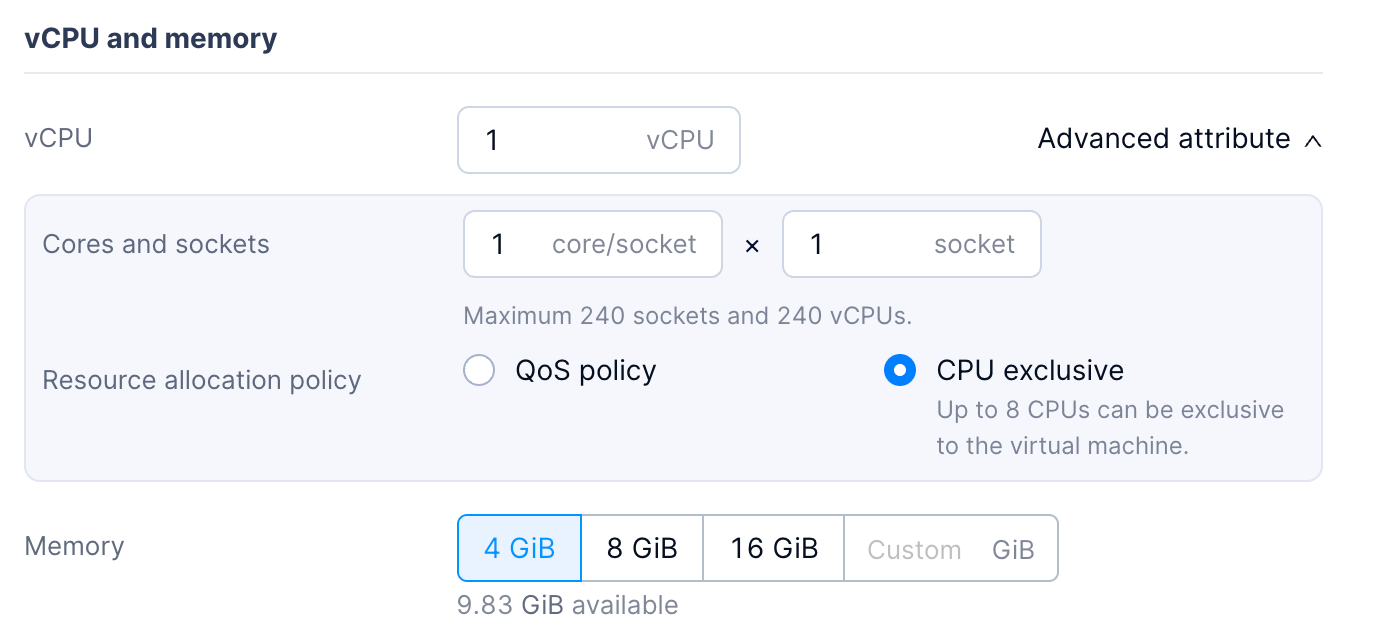Select the QoS policy radio button
Image resolution: width=1378 pixels, height=628 pixels.
(479, 371)
